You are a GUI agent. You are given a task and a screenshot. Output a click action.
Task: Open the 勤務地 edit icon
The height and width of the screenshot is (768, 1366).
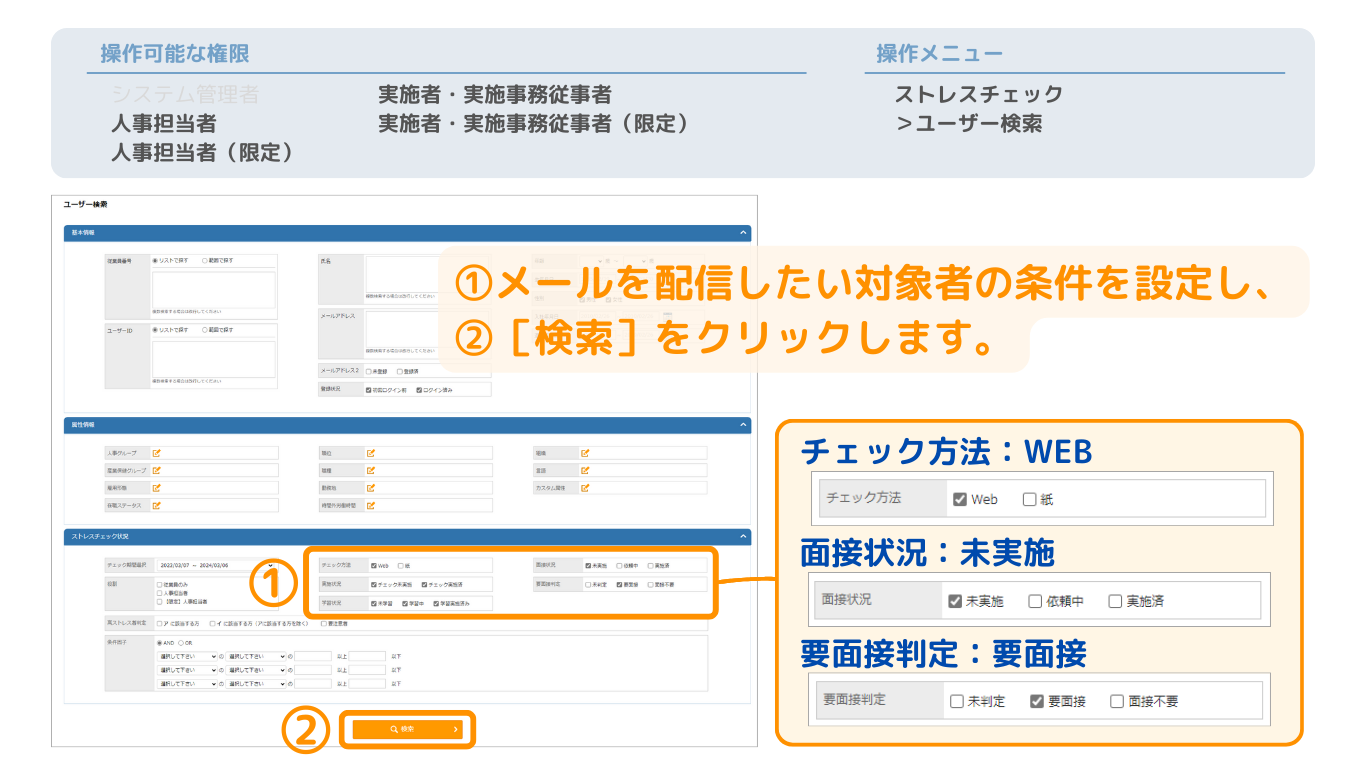coord(371,488)
